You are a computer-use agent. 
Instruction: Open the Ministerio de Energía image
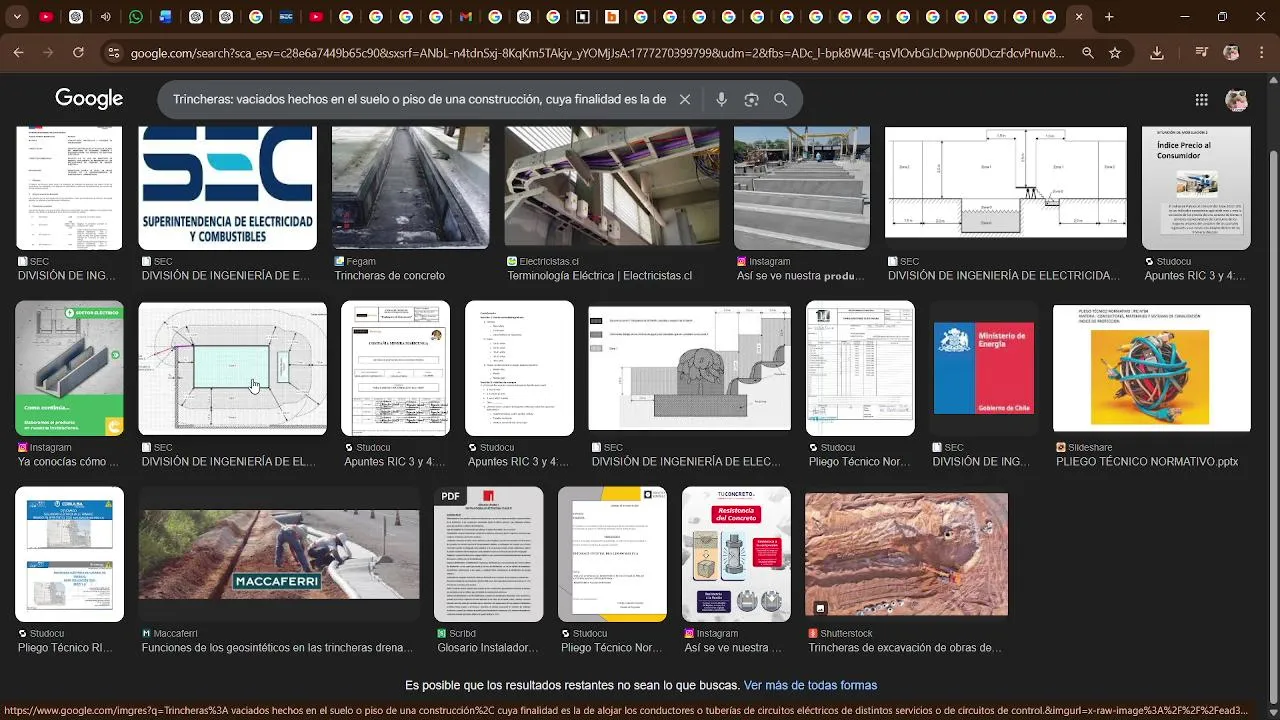(x=984, y=368)
